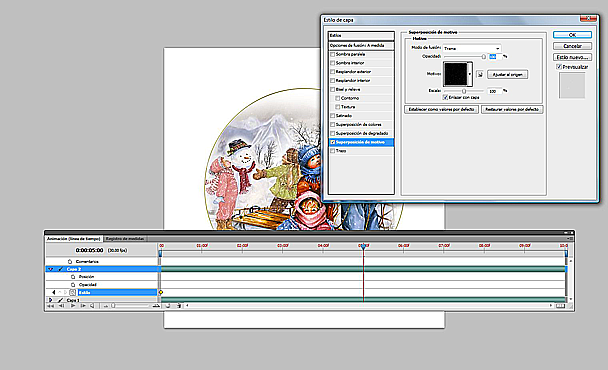Click the yellow keyframe on Estilo track
608x370 pixels.
[x=161, y=292]
